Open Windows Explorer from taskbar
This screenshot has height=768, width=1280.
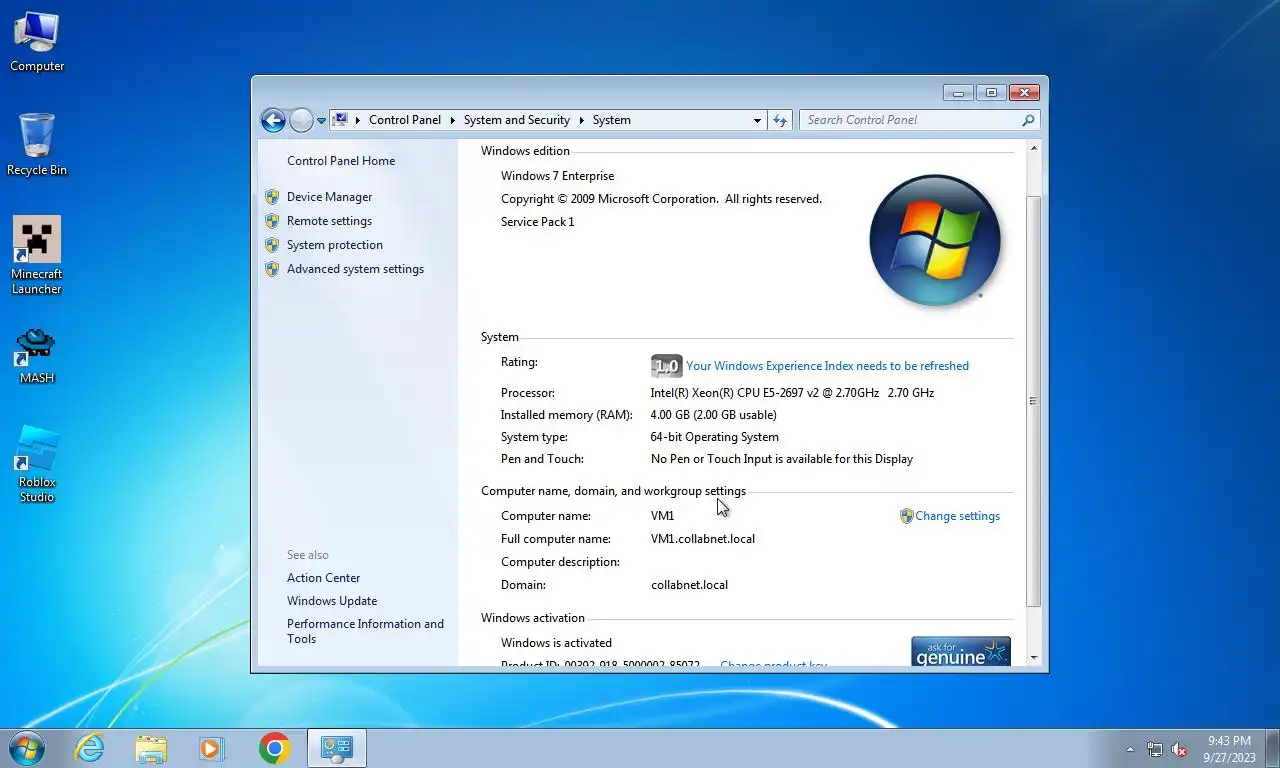pos(151,748)
